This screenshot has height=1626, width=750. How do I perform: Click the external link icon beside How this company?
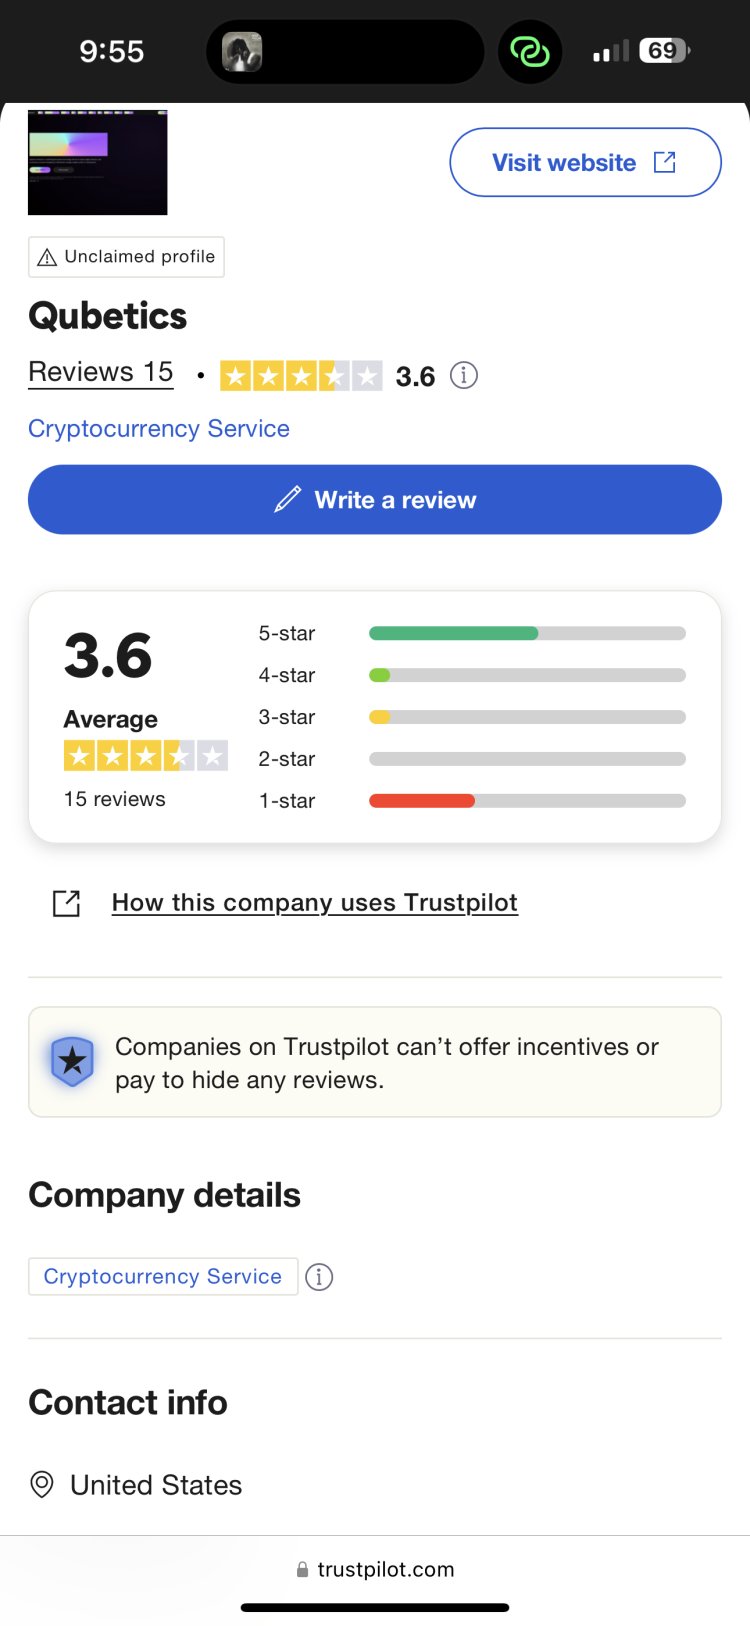(x=65, y=902)
